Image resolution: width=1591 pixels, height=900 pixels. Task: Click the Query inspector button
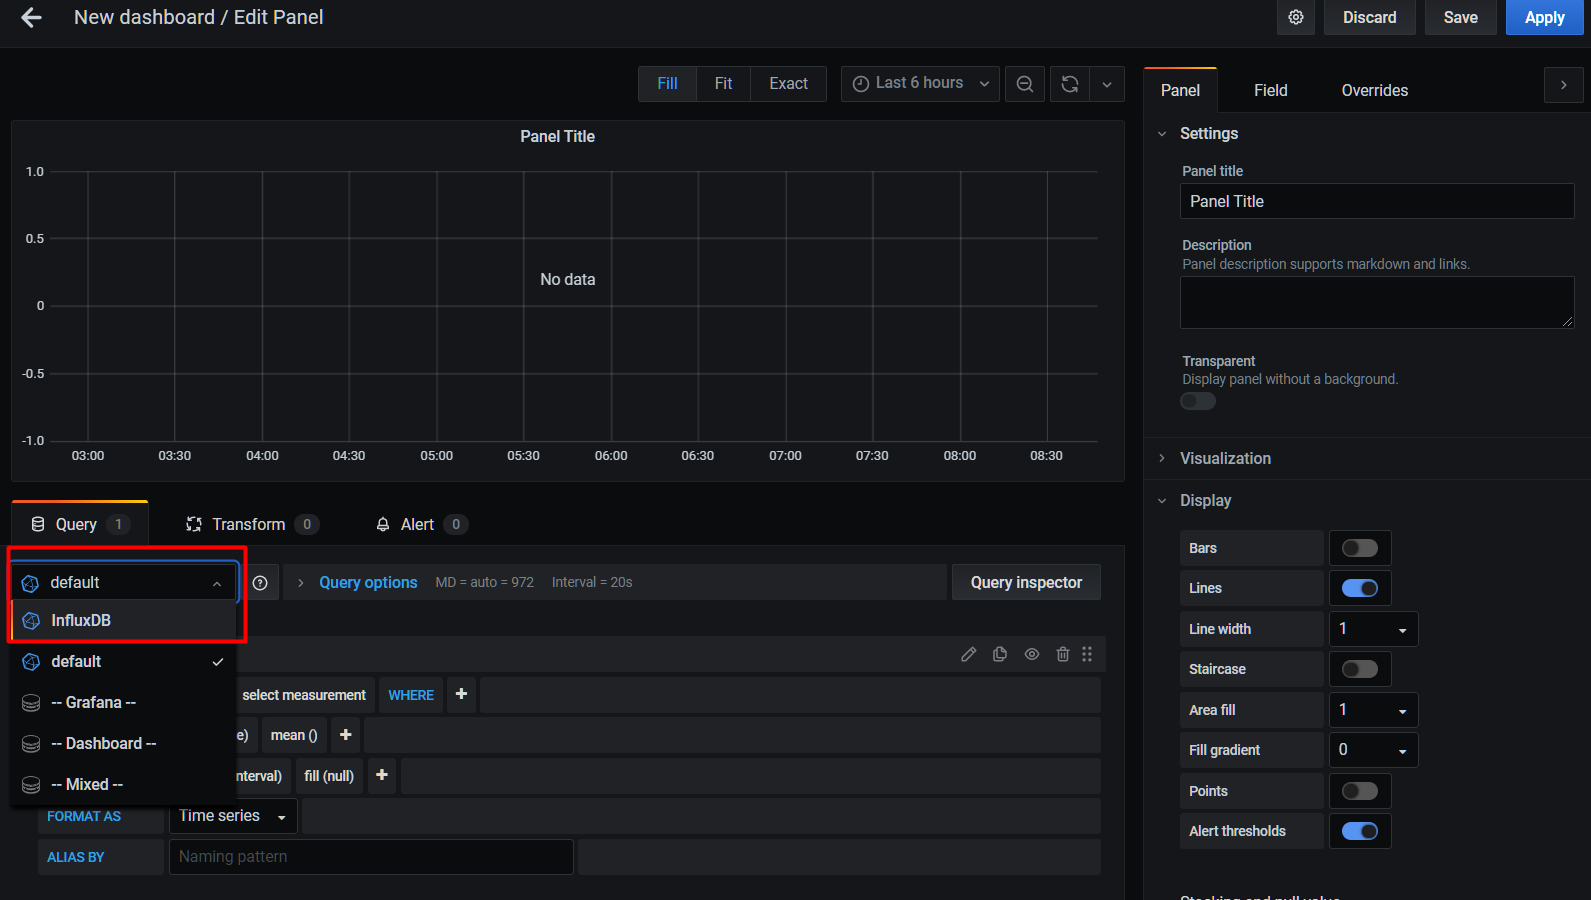(x=1026, y=582)
